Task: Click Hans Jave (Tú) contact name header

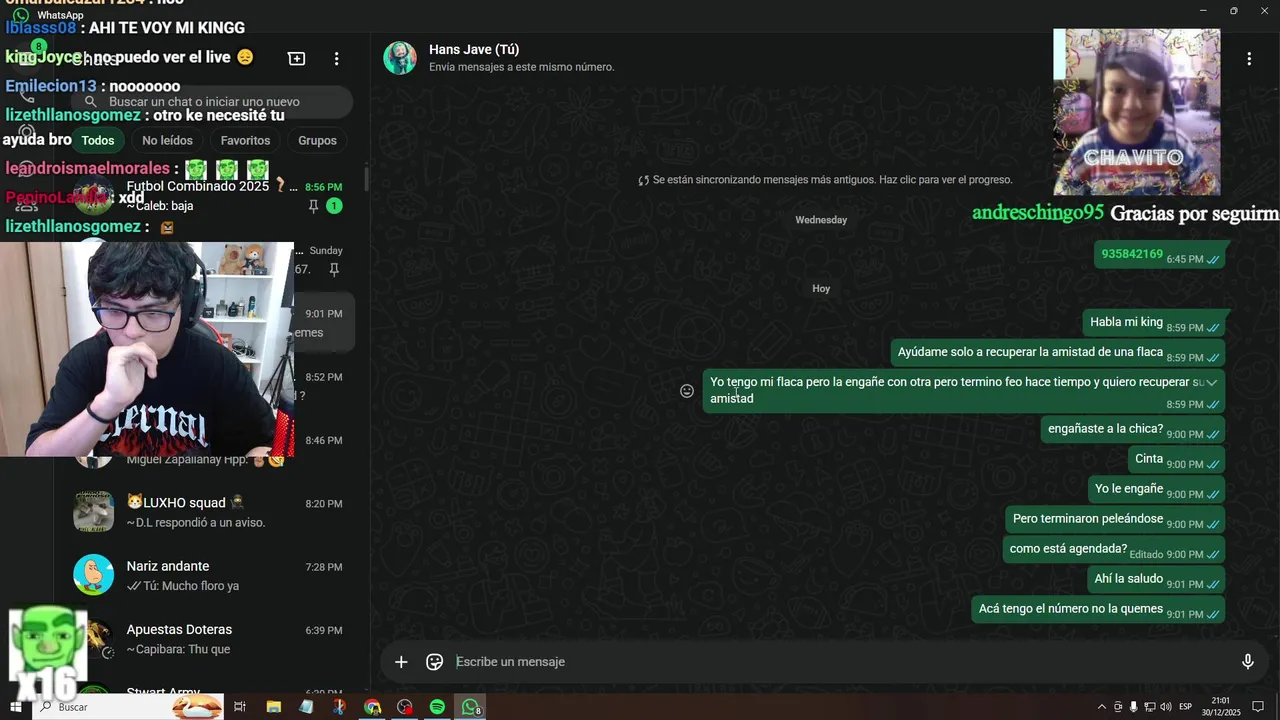Action: point(474,49)
